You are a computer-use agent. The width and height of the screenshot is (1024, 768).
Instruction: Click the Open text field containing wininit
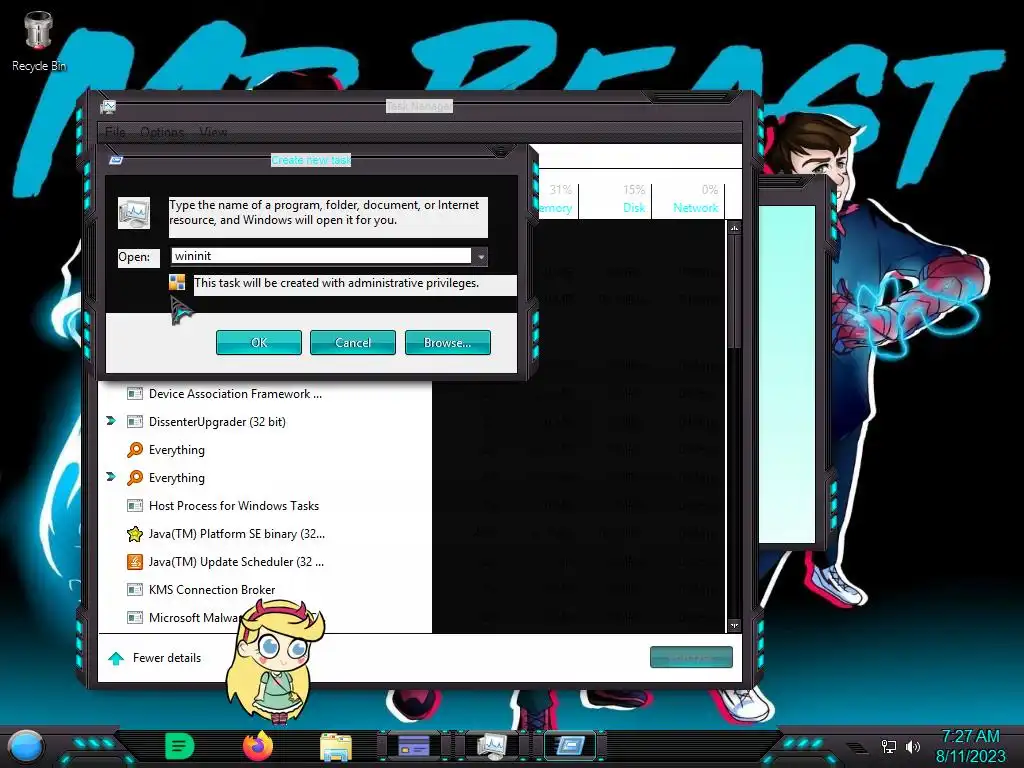tap(321, 256)
